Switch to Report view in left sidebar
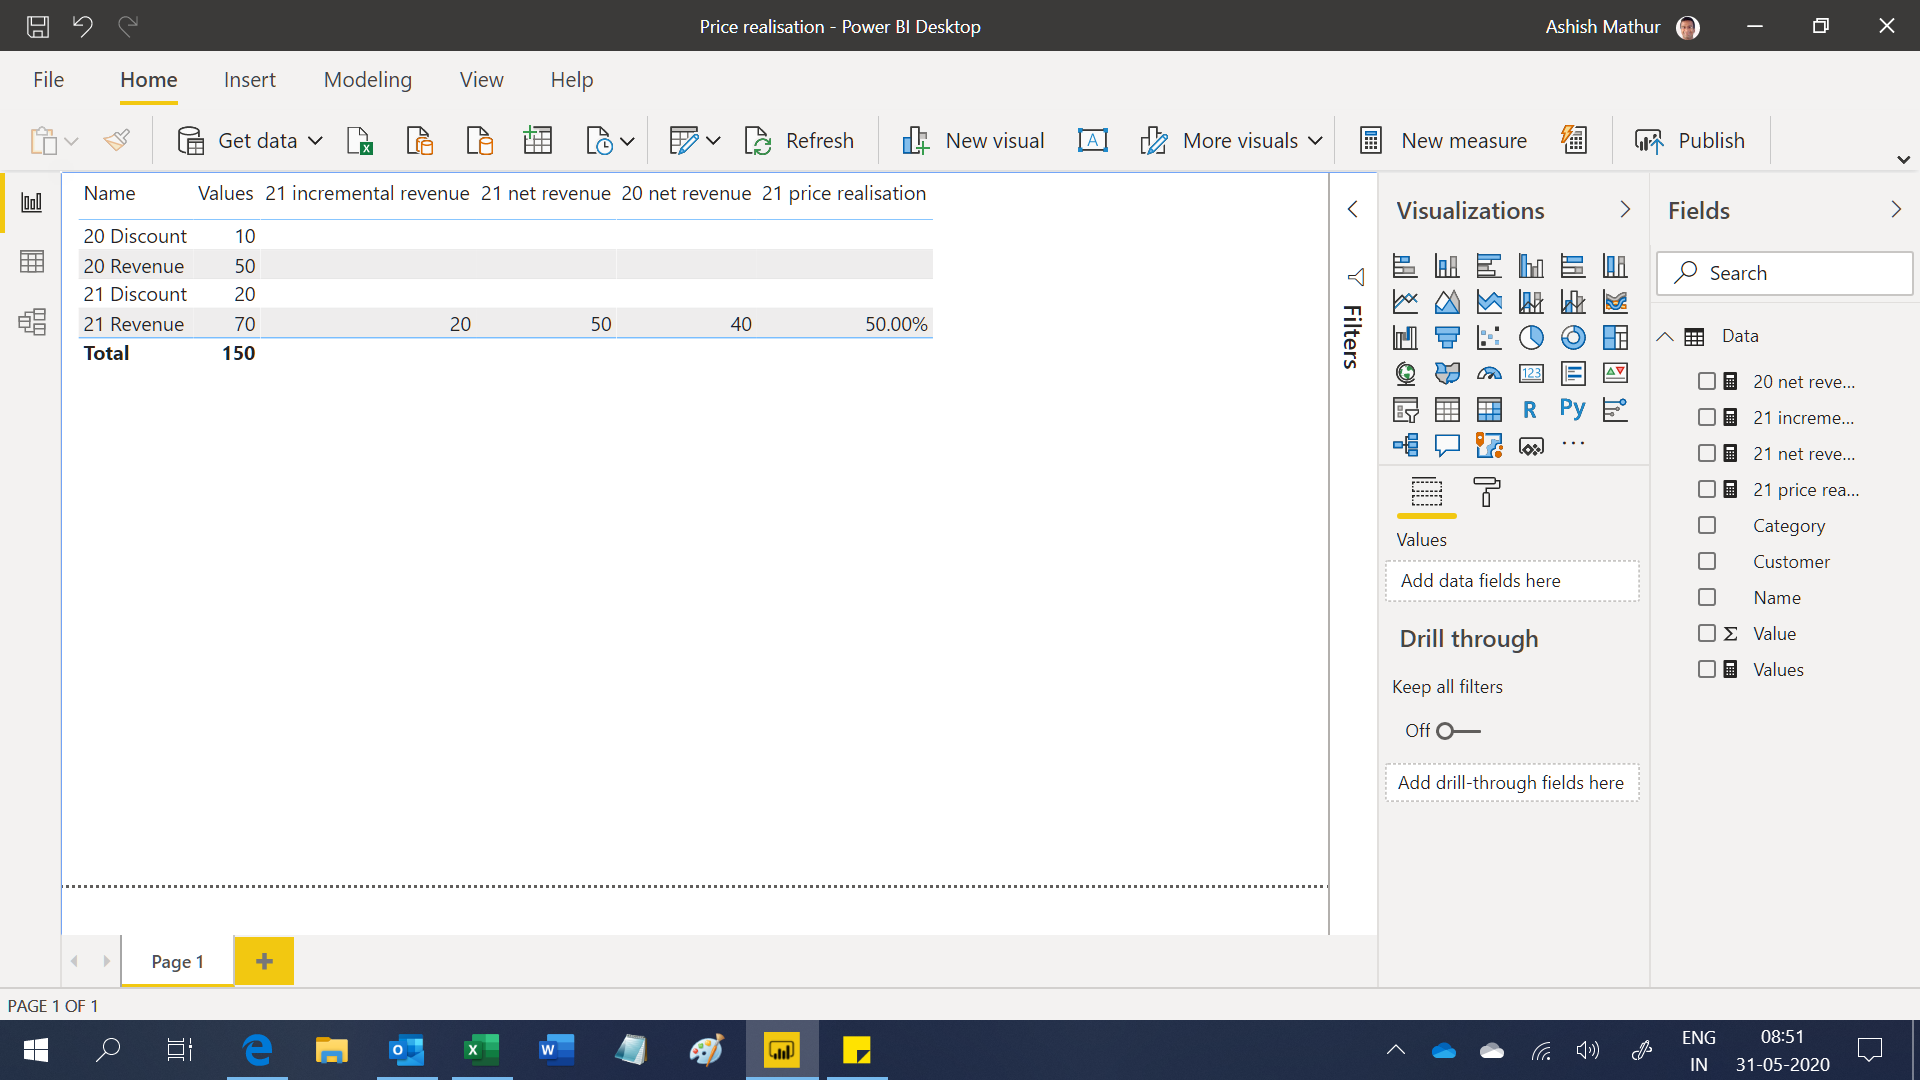This screenshot has height=1080, width=1920. pos(32,203)
